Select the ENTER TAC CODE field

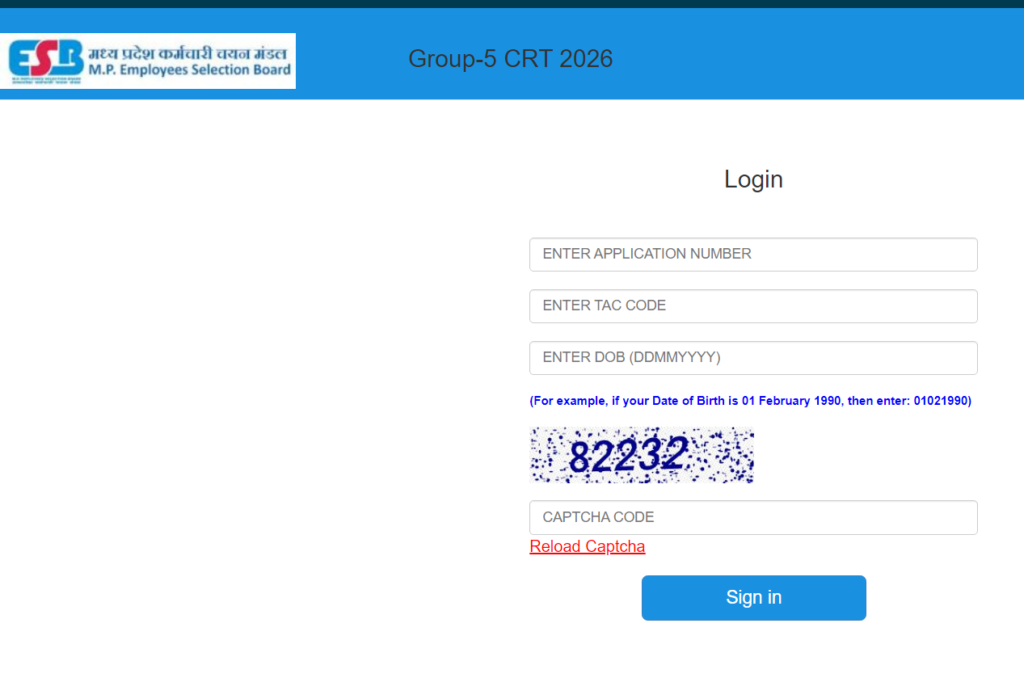(x=753, y=306)
